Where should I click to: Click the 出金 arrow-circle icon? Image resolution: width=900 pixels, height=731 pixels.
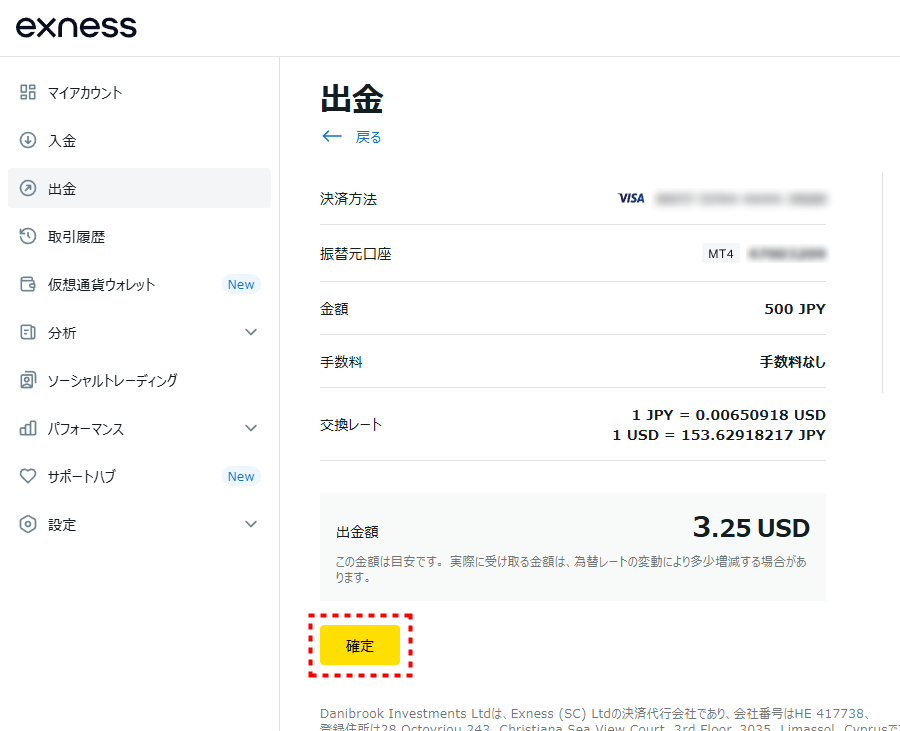pos(28,188)
